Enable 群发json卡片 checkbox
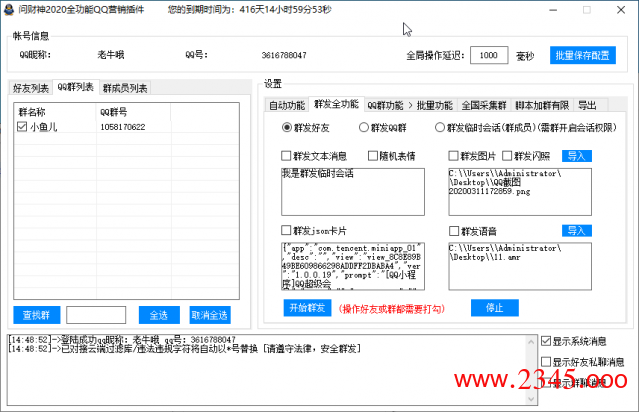This screenshot has width=639, height=412. pos(286,230)
